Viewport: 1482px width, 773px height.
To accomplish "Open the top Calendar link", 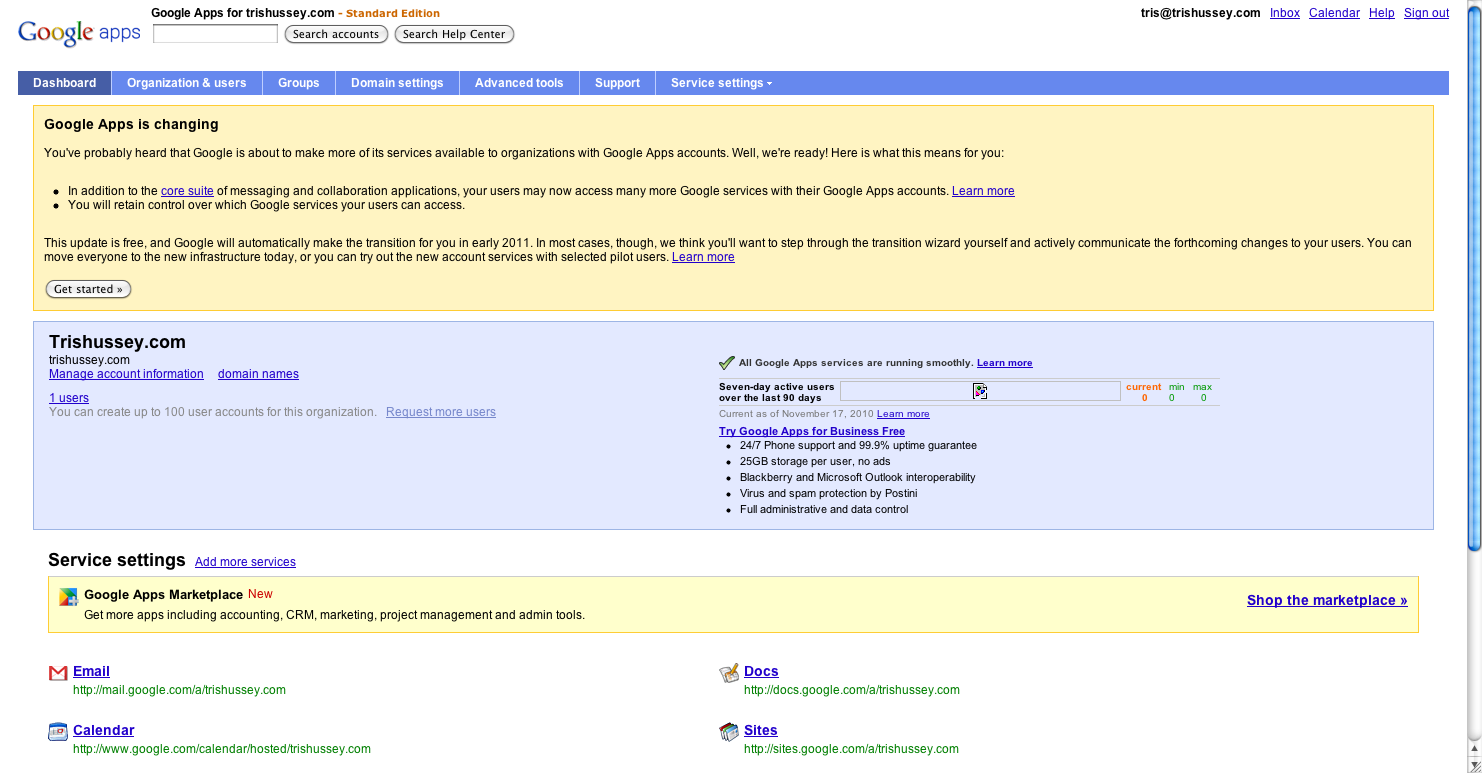I will [x=1334, y=13].
